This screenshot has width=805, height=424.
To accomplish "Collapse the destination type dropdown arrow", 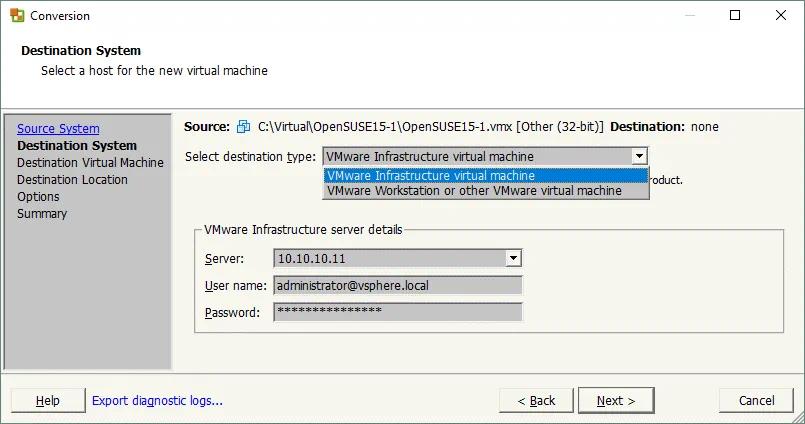I will pyautogui.click(x=639, y=156).
